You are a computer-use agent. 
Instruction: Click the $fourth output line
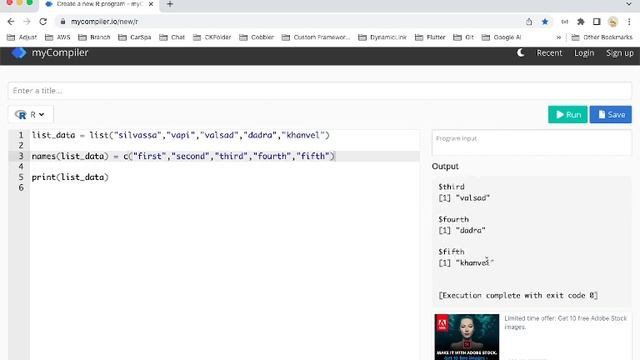click(x=453, y=219)
